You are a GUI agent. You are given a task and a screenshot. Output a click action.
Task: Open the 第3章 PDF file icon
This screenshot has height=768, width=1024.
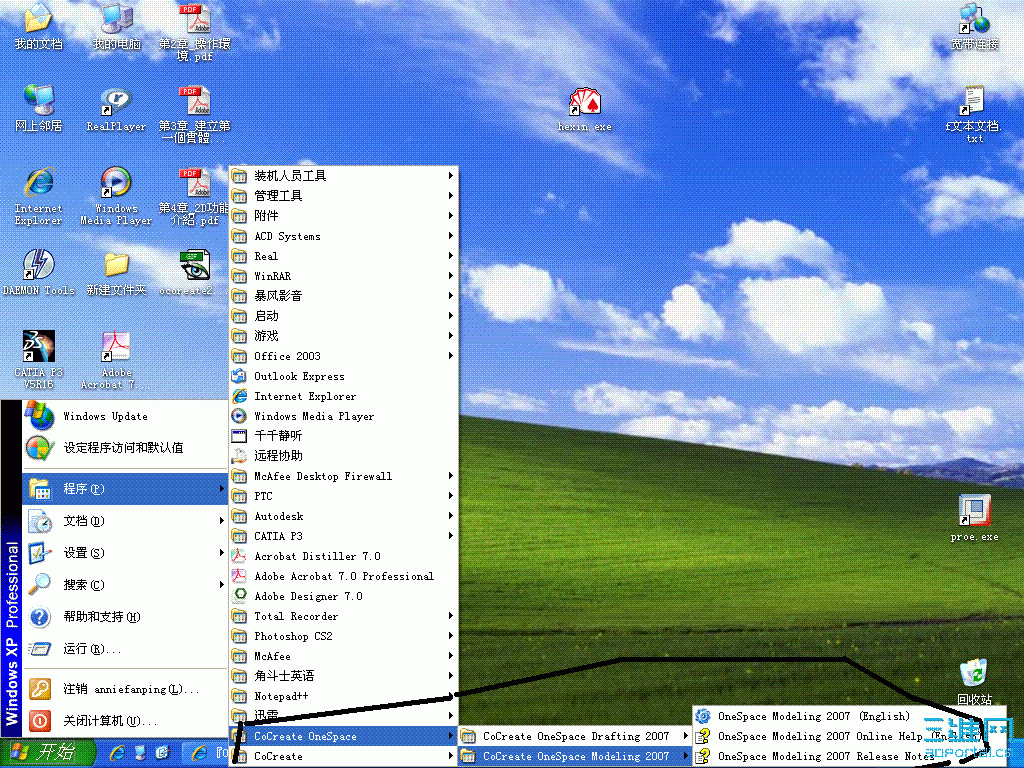[195, 114]
